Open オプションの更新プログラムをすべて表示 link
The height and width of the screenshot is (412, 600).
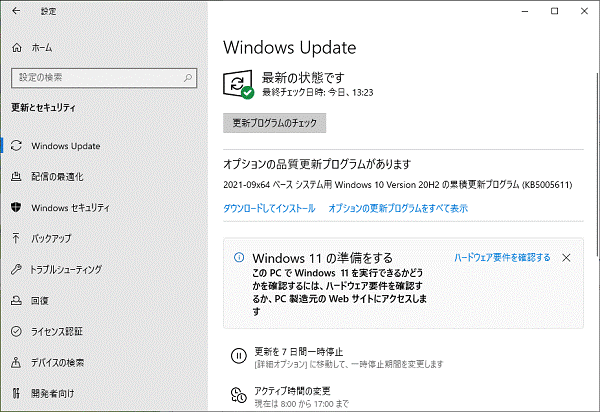point(397,208)
